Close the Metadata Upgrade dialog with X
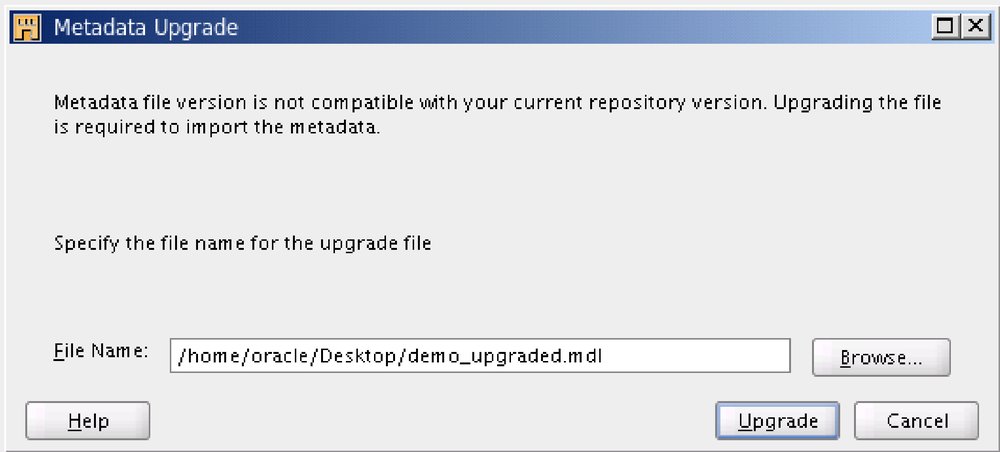1000x452 pixels. tap(975, 27)
